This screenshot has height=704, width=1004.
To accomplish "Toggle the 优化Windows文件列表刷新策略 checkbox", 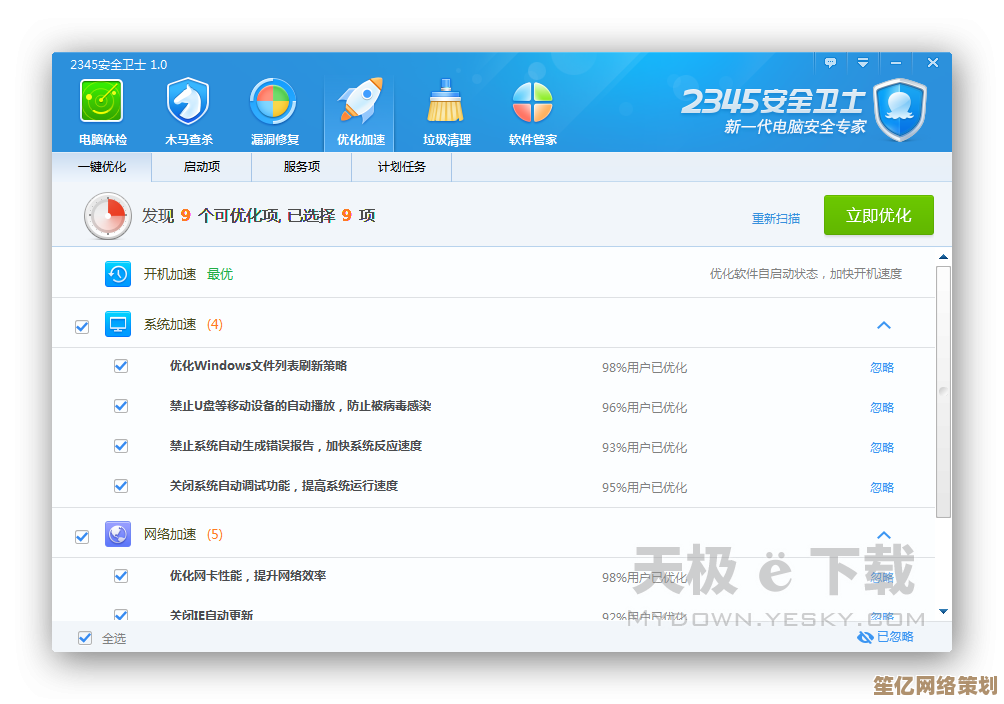I will [121, 367].
